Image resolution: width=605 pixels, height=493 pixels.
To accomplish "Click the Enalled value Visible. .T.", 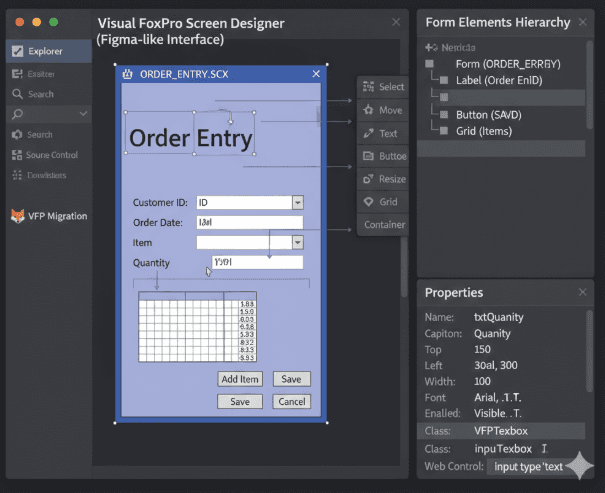I will point(498,413).
